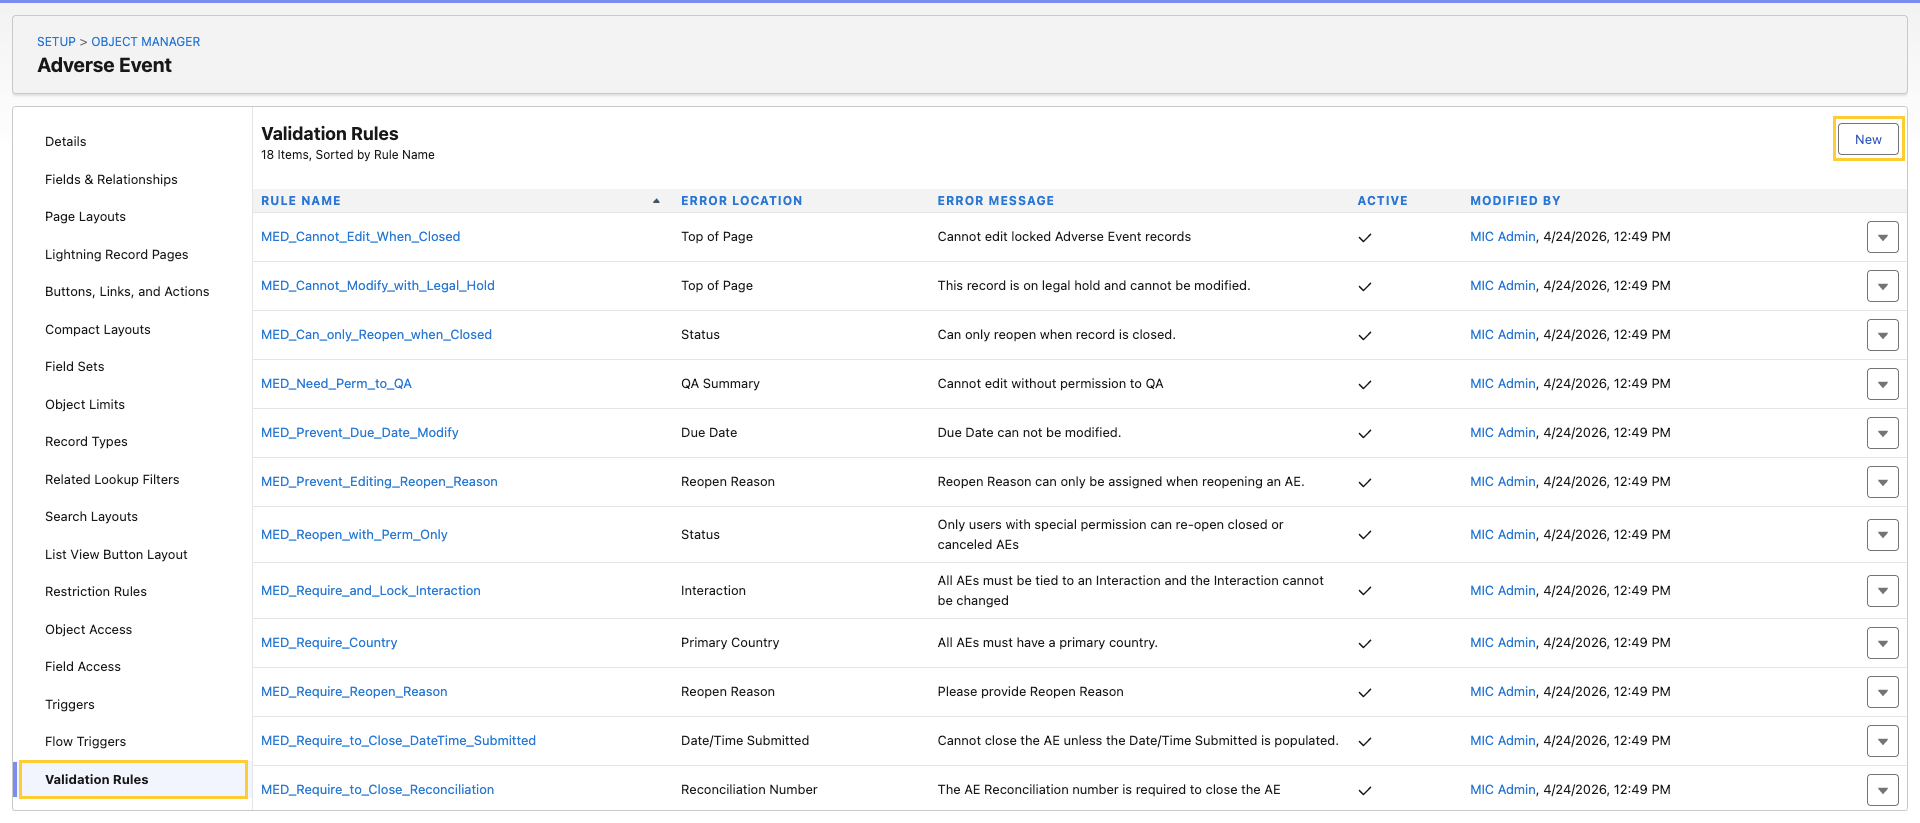Open the row menu for MED_Prevent_Due_Date_Modify
This screenshot has width=1920, height=823.
point(1882,433)
